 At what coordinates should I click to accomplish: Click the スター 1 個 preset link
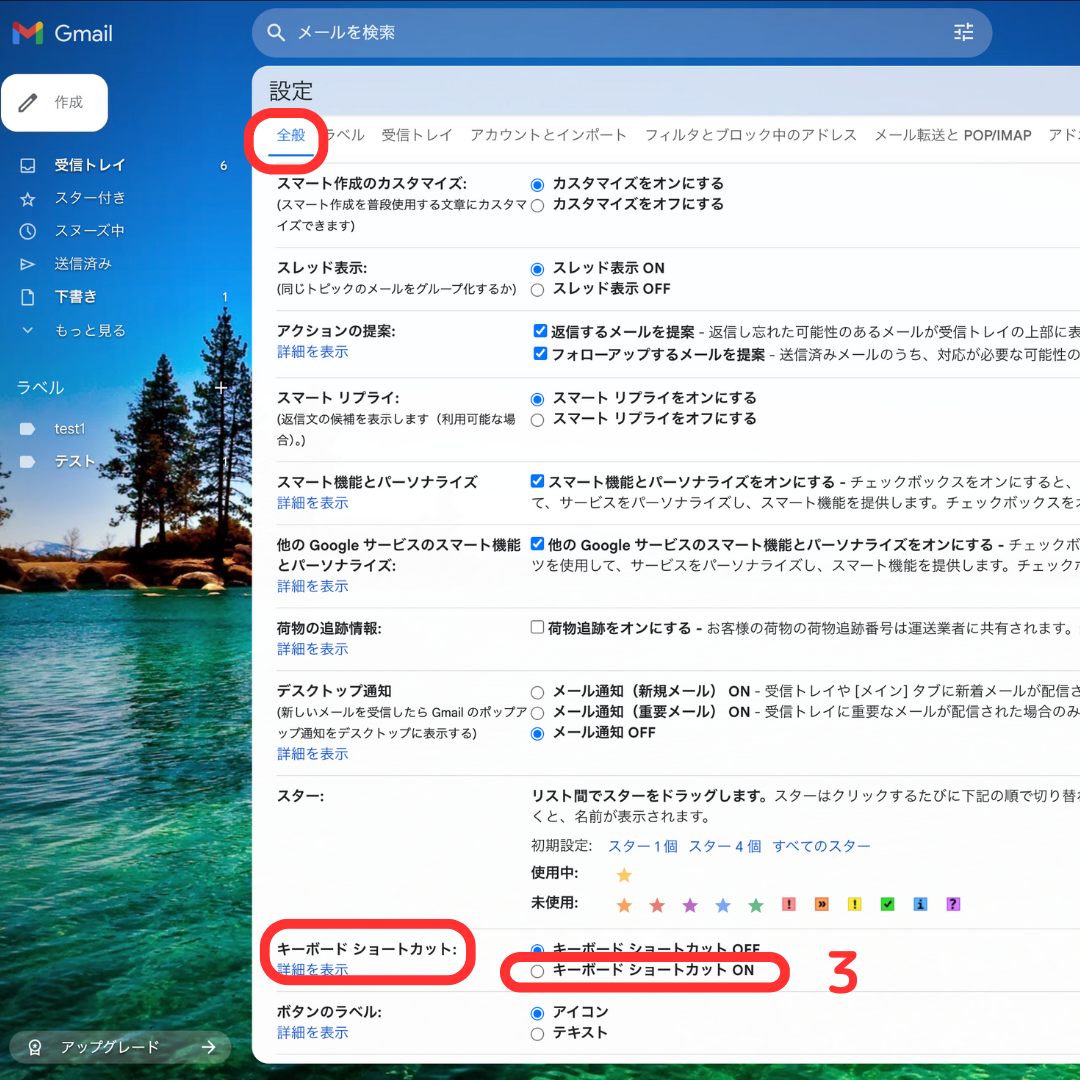pos(643,846)
